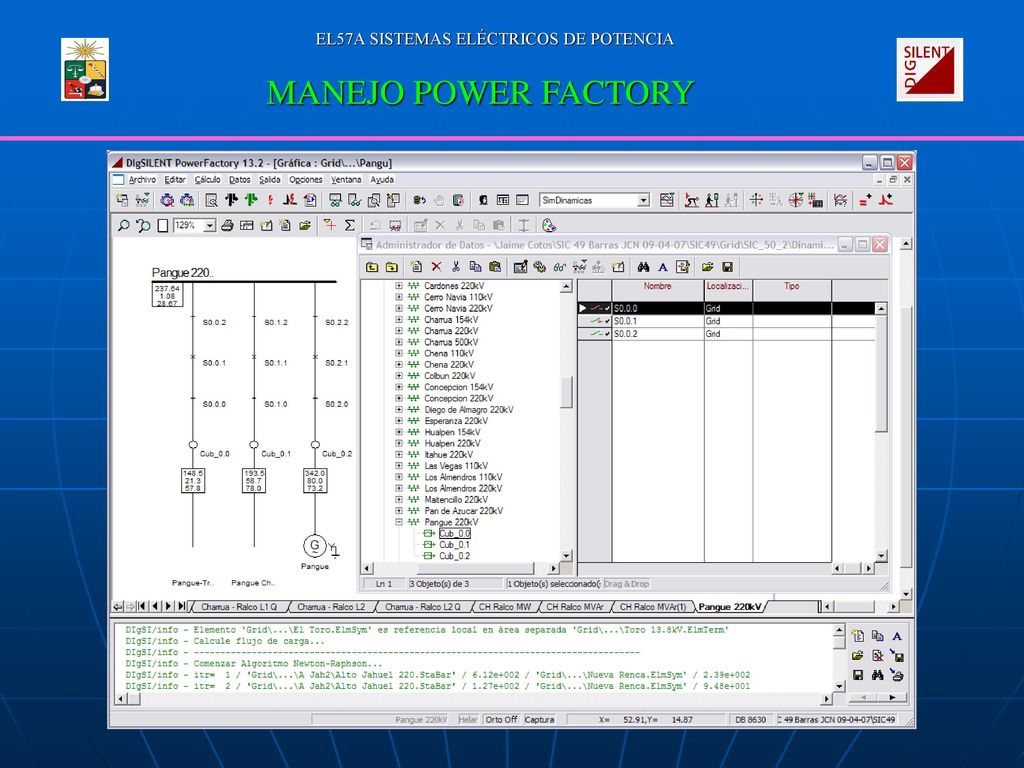Open the Archivo menu
The width and height of the screenshot is (1024, 768).
(x=142, y=180)
